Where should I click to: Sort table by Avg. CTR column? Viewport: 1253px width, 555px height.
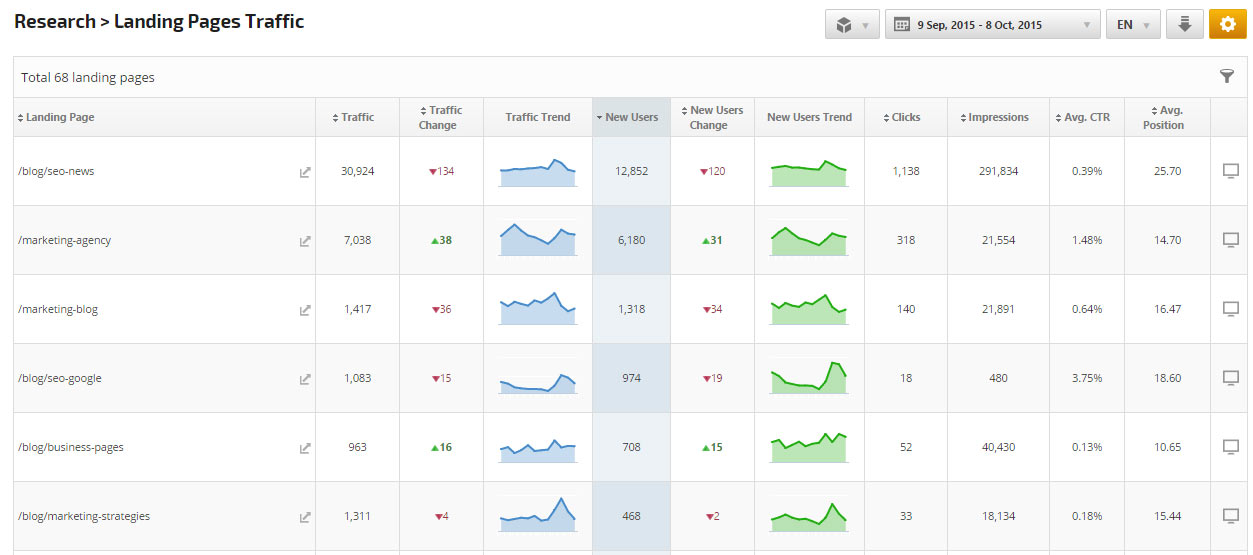[1086, 117]
